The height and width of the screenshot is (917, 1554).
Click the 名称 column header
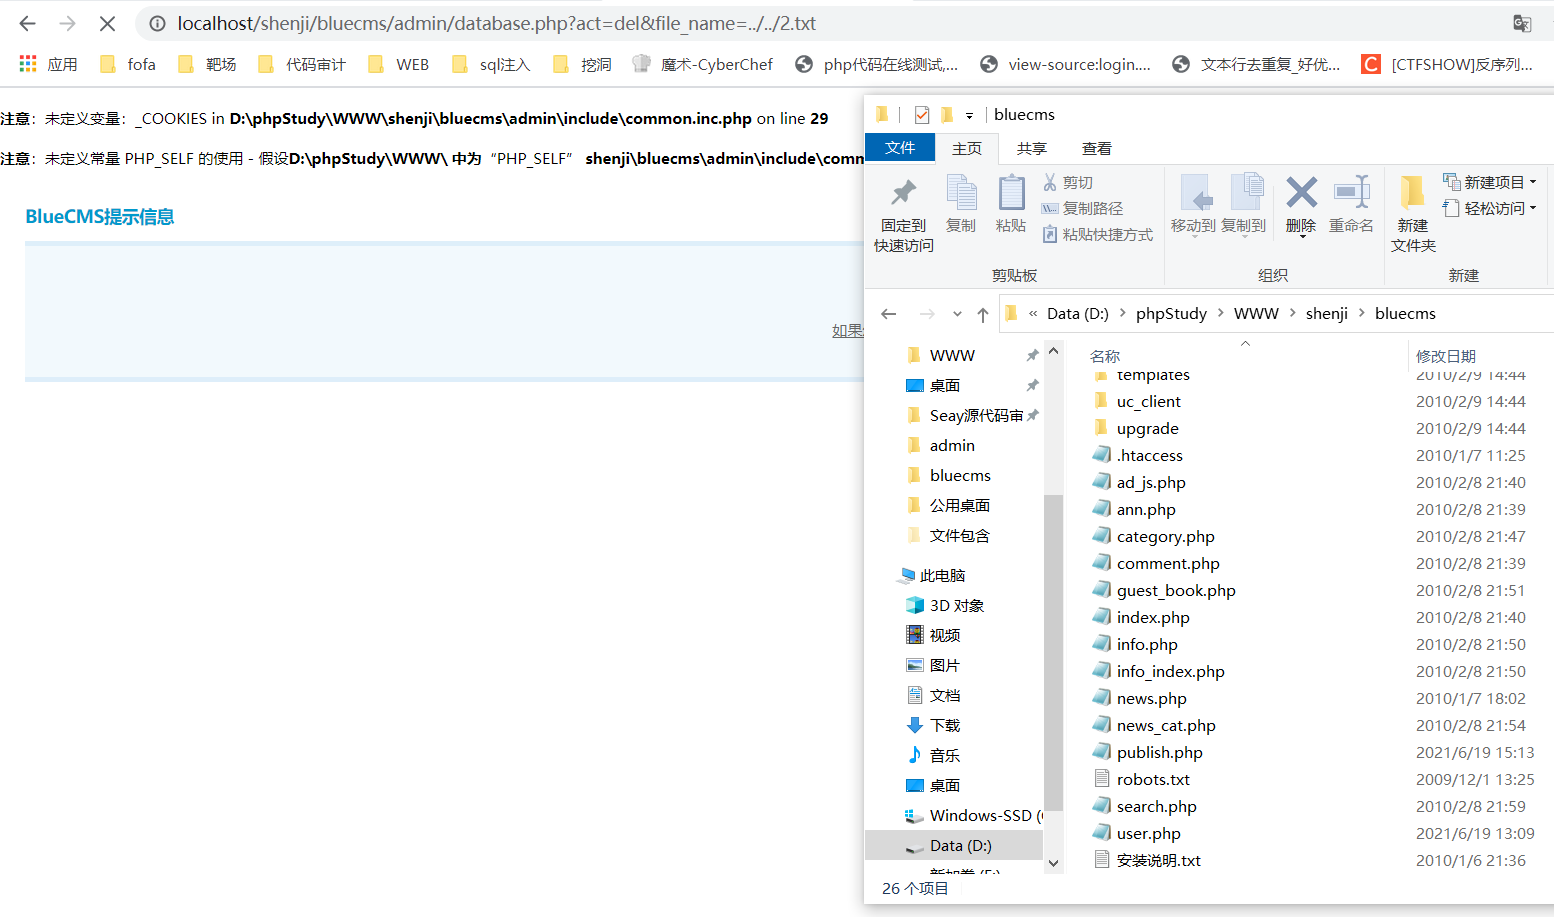click(1105, 356)
